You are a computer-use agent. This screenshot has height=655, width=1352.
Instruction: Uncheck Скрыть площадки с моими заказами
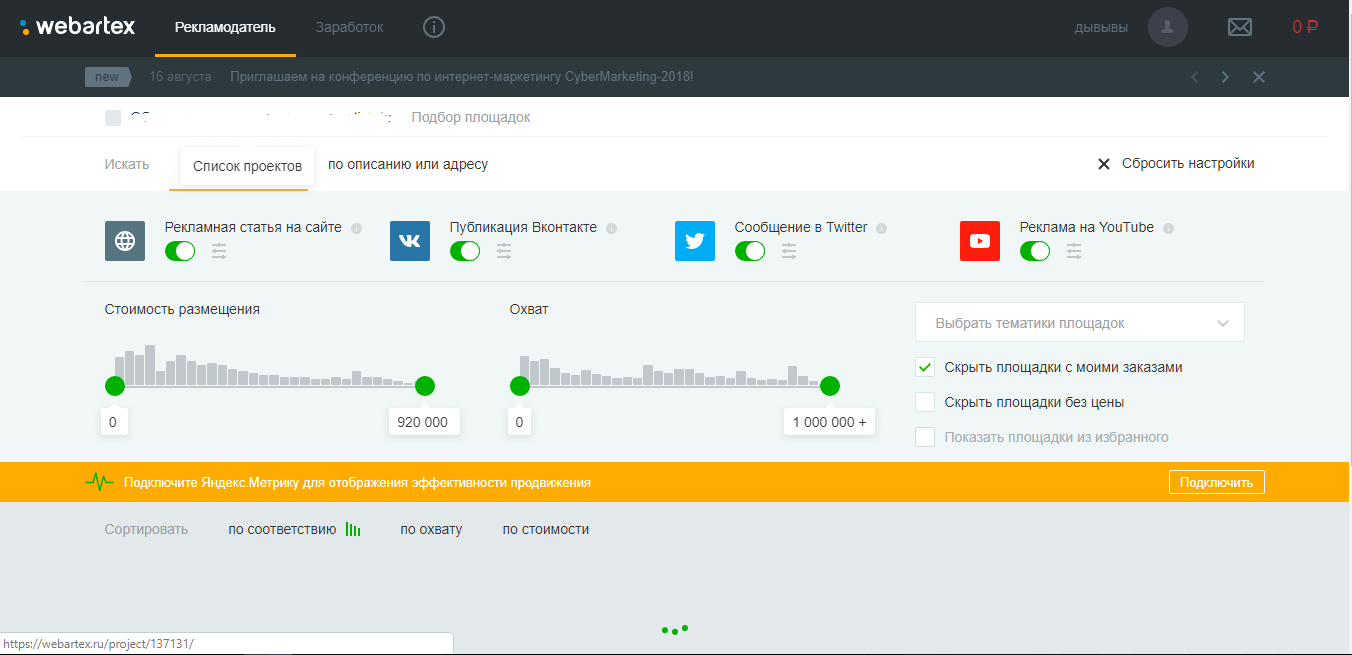click(925, 367)
